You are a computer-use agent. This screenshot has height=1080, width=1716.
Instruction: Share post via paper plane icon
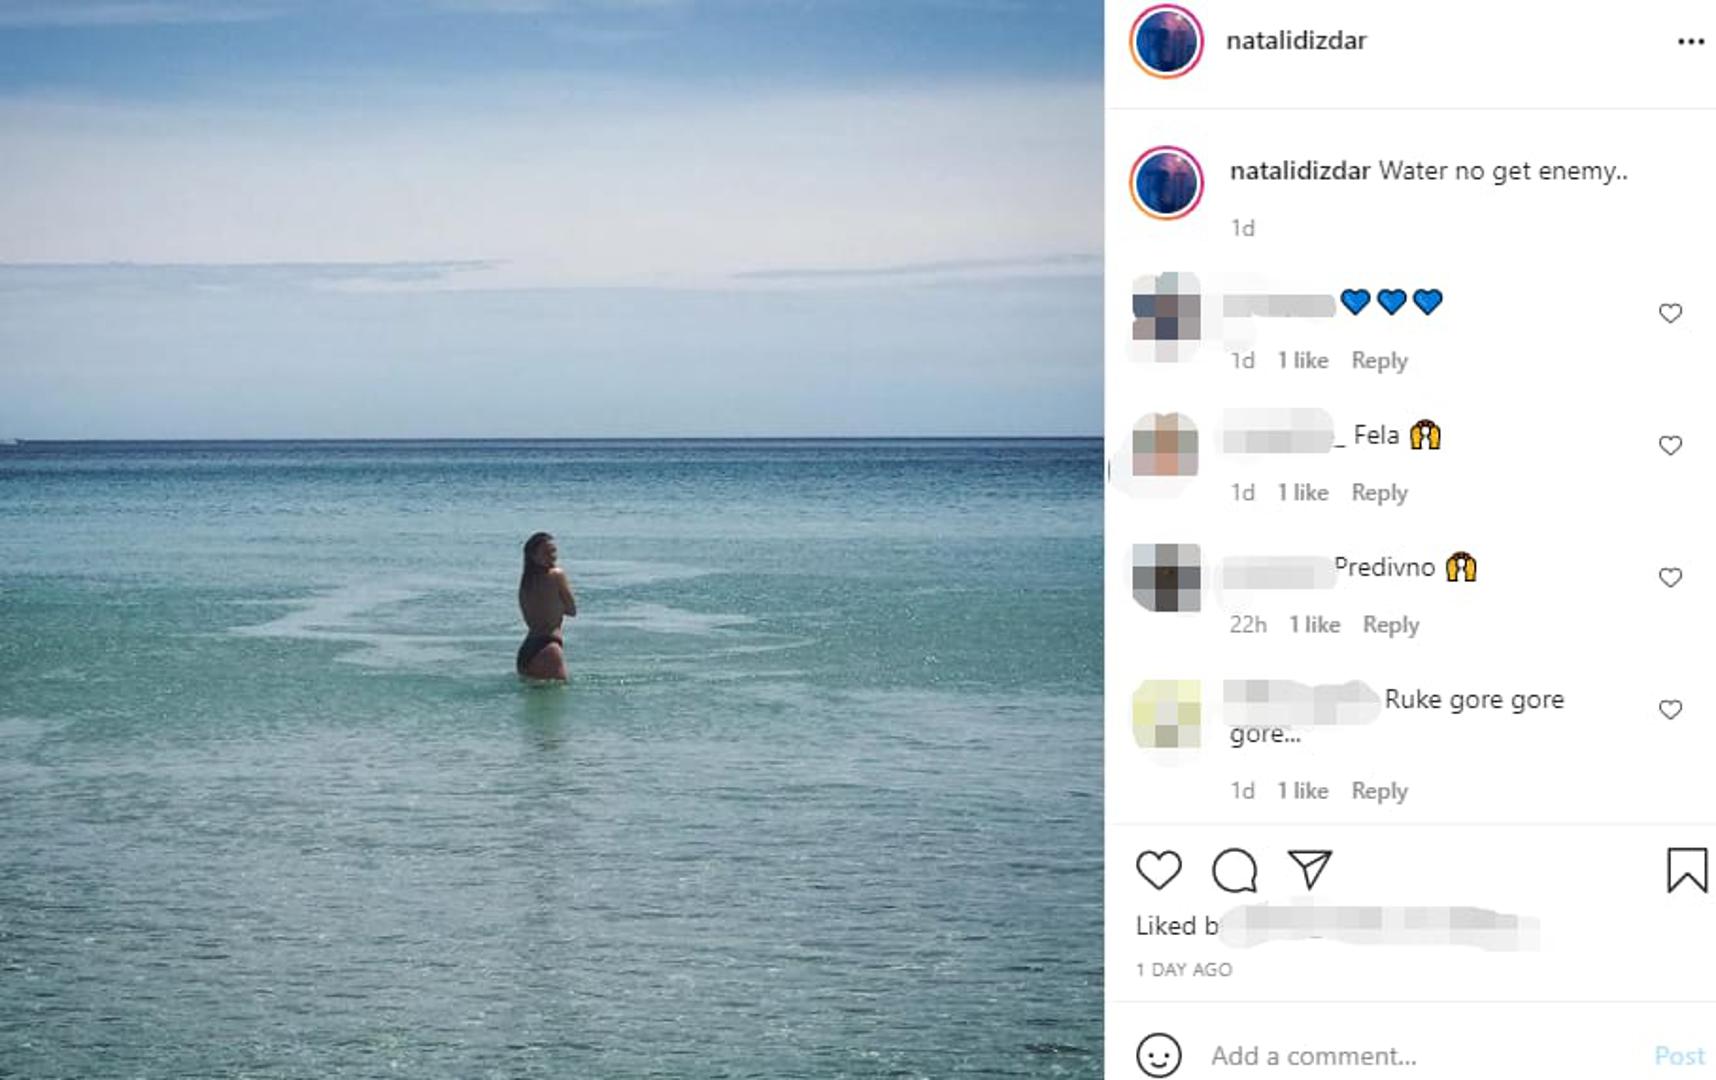pos(1309,870)
